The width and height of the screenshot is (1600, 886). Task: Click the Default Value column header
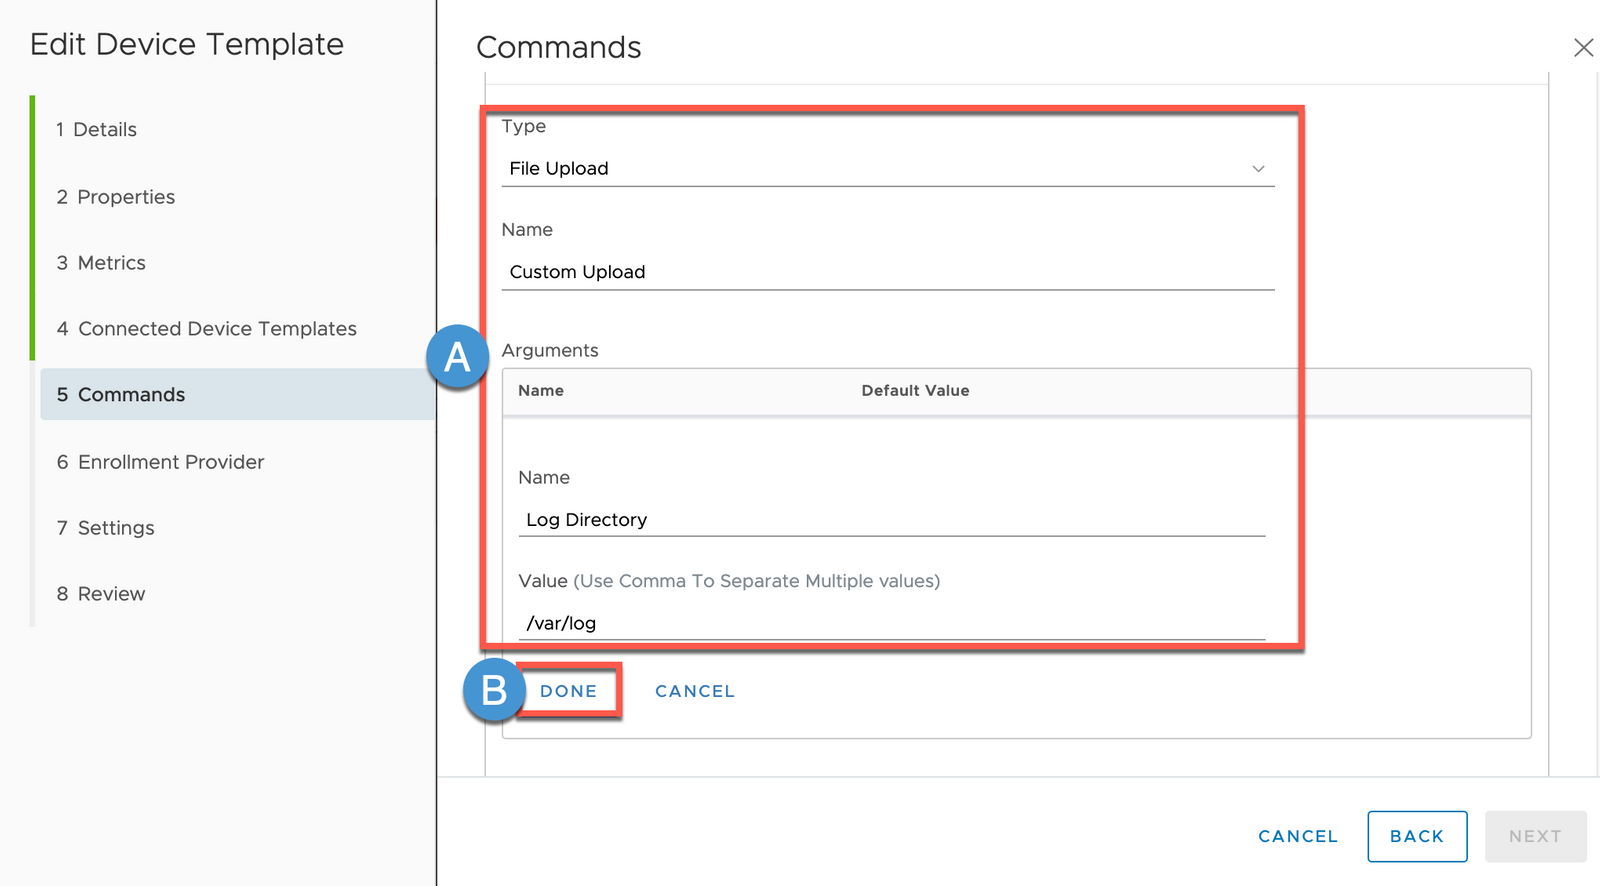pos(915,391)
